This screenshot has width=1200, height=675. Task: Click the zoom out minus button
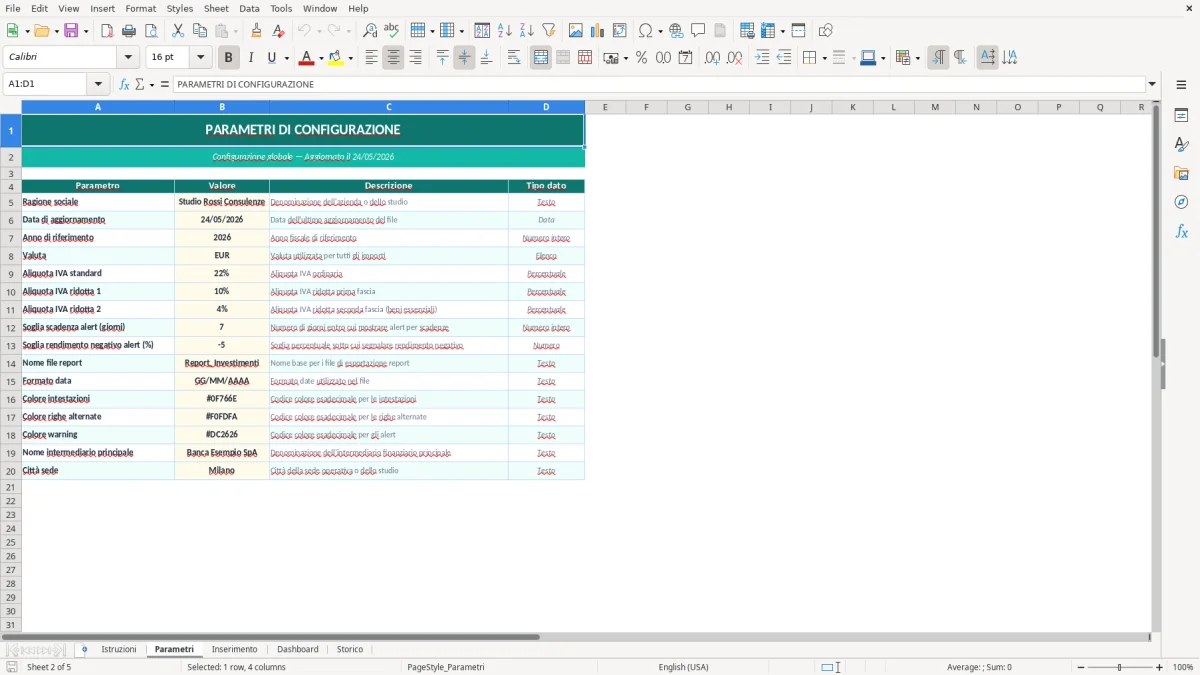(x=1081, y=667)
